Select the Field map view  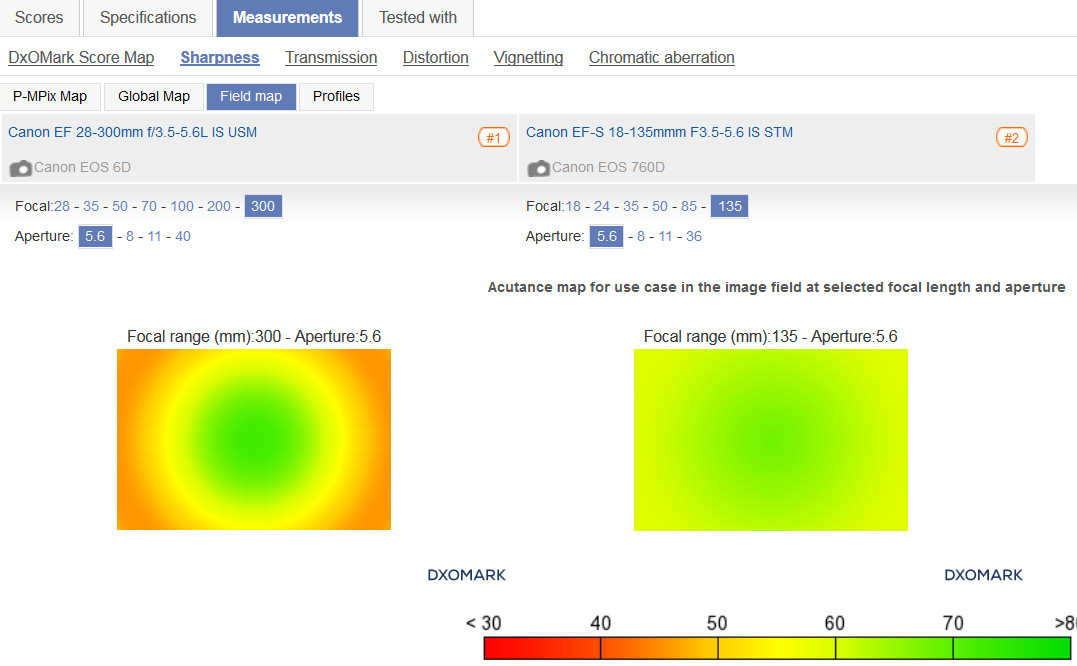251,97
